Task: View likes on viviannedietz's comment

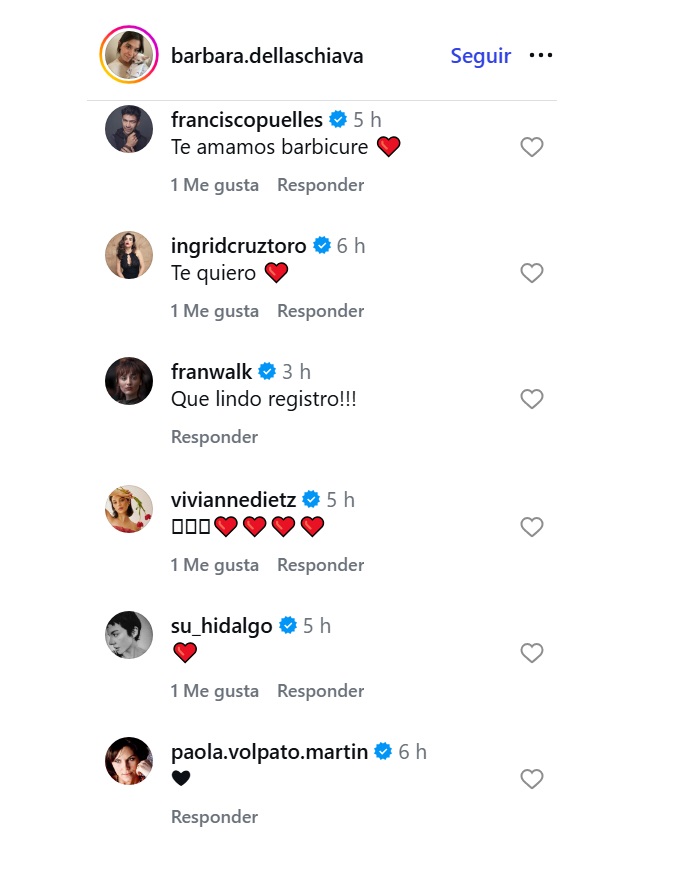Action: [214, 565]
